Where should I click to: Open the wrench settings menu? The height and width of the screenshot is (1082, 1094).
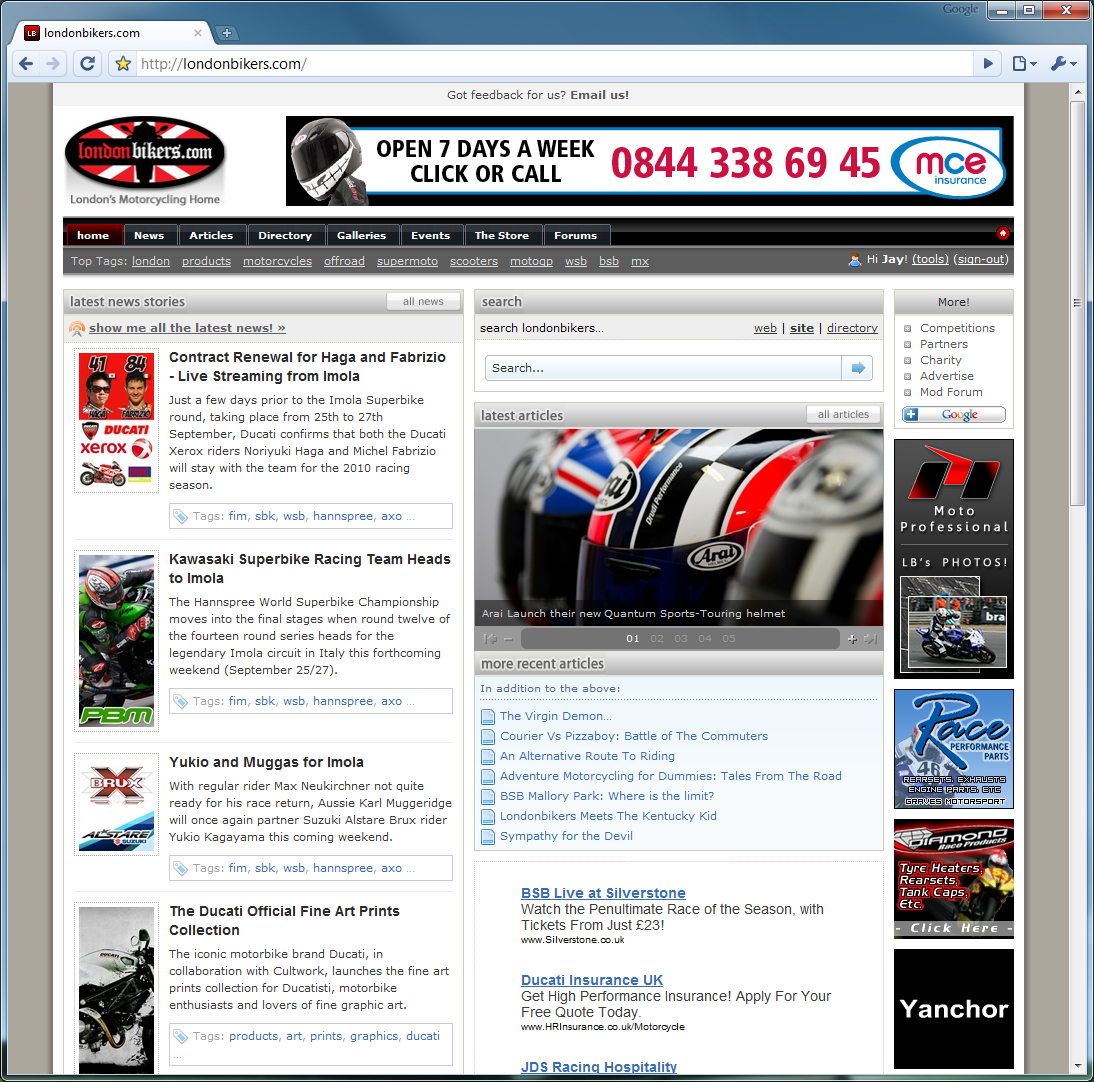[1063, 64]
